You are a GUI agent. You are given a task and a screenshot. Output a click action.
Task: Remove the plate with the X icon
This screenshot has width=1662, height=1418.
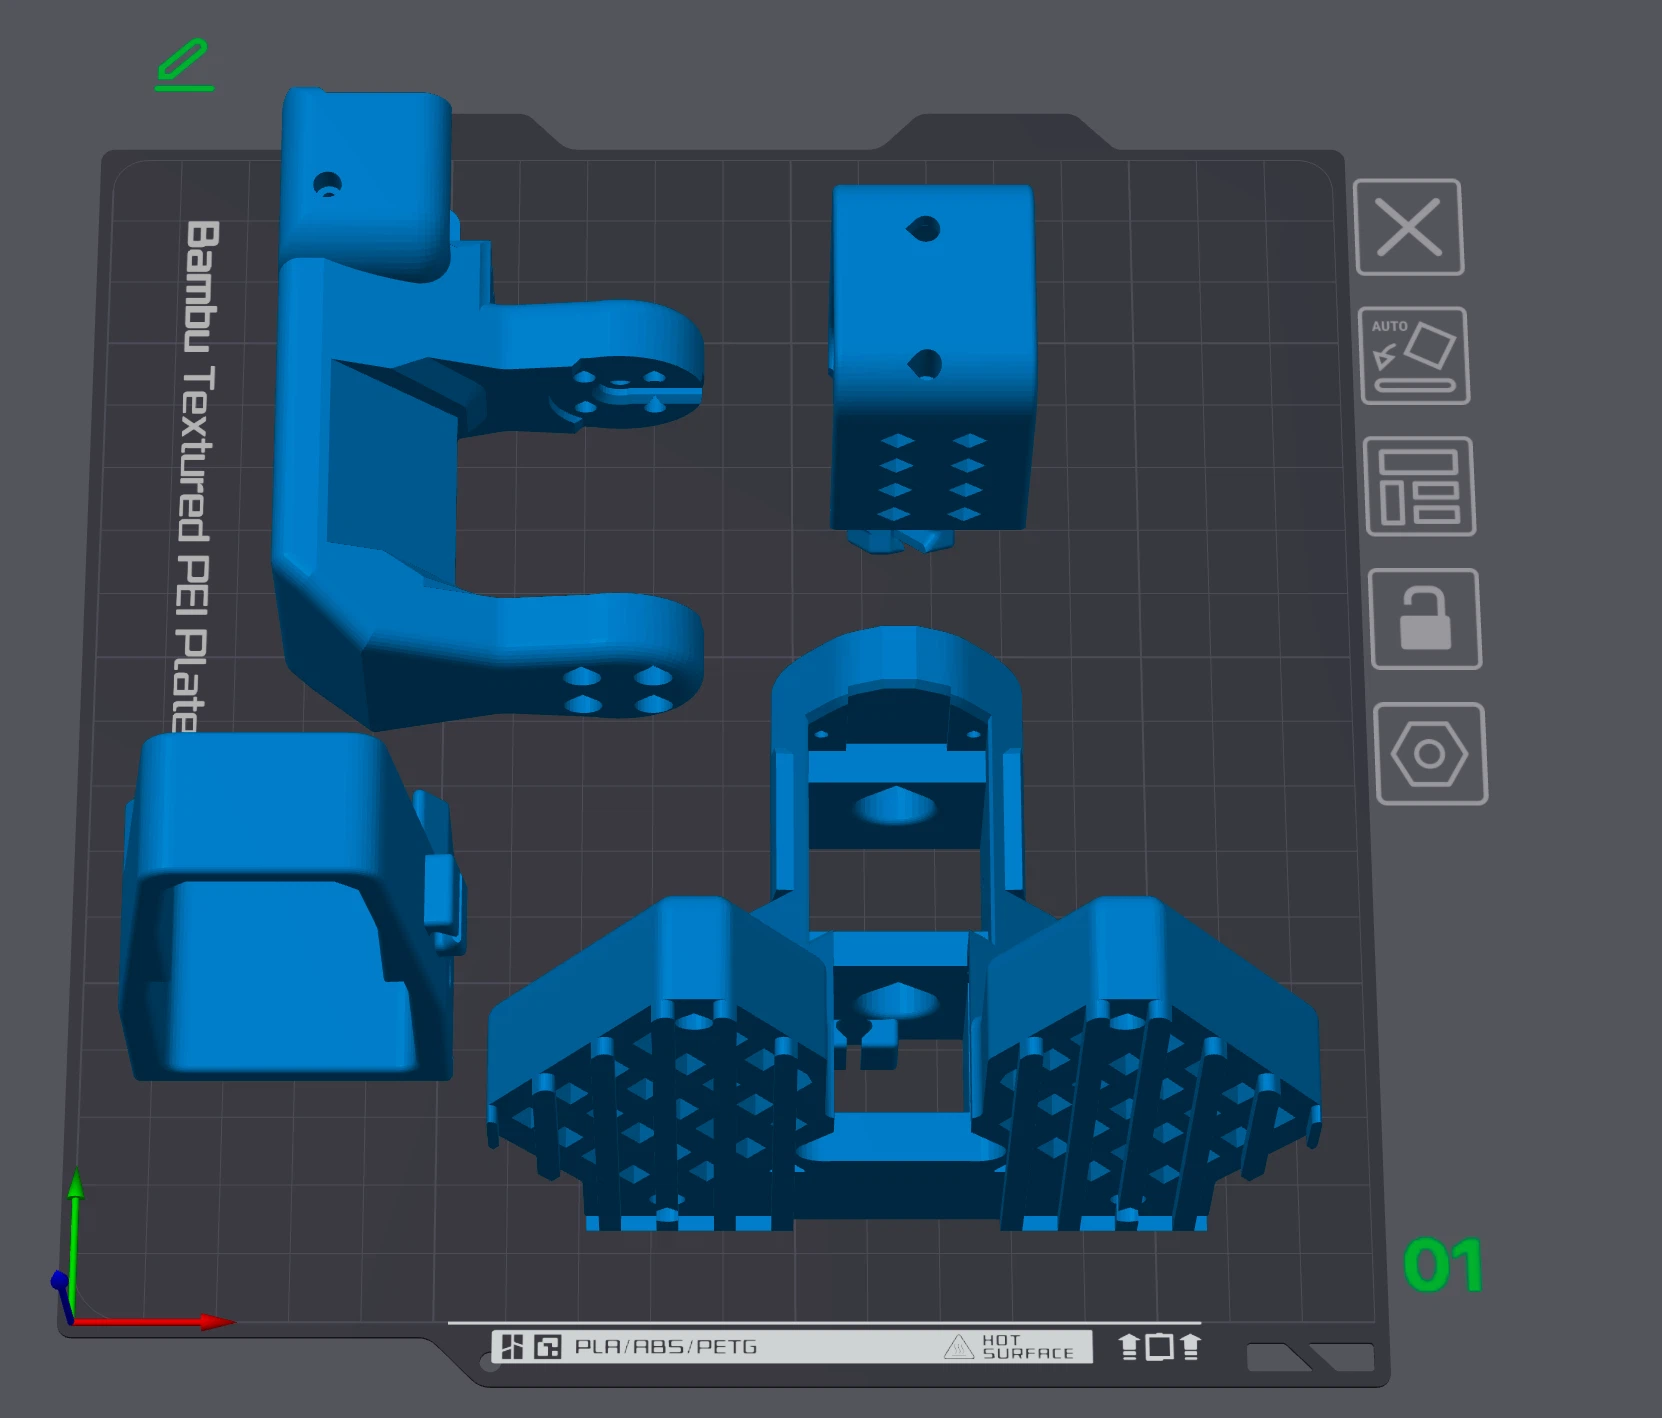point(1408,227)
